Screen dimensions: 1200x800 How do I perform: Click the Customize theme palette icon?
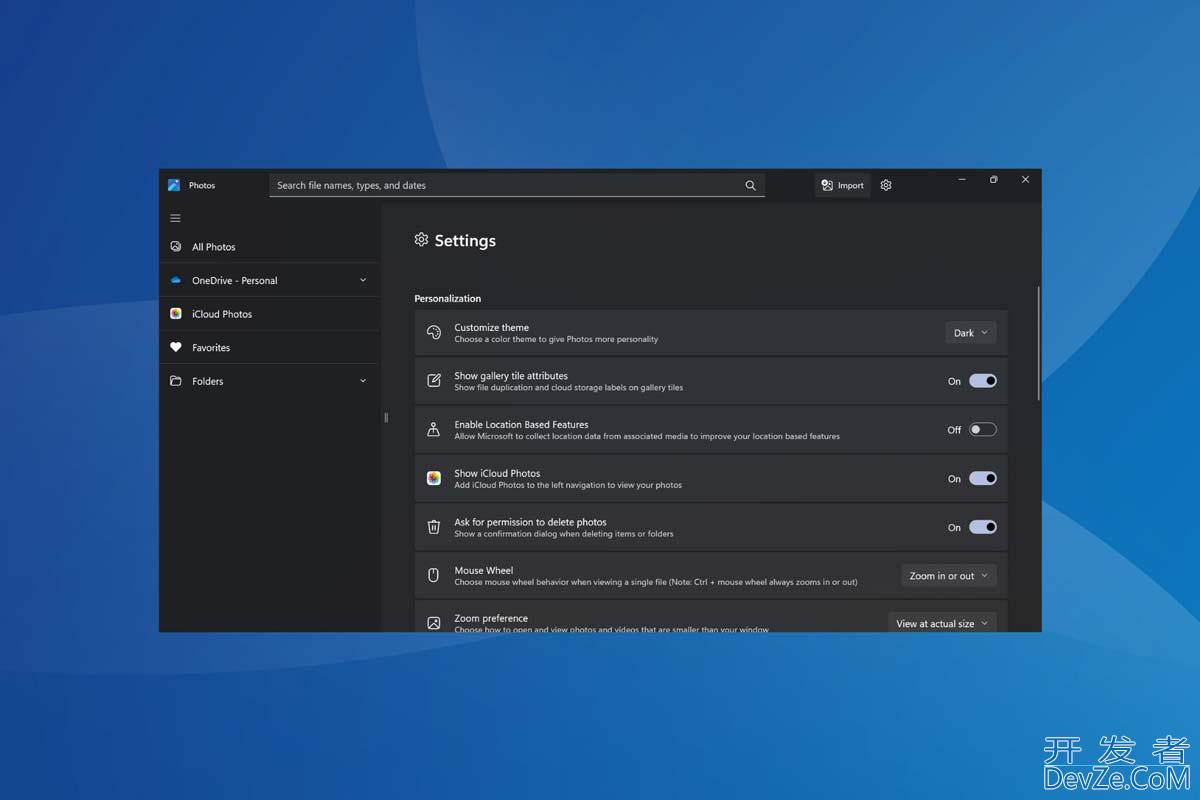(x=434, y=333)
